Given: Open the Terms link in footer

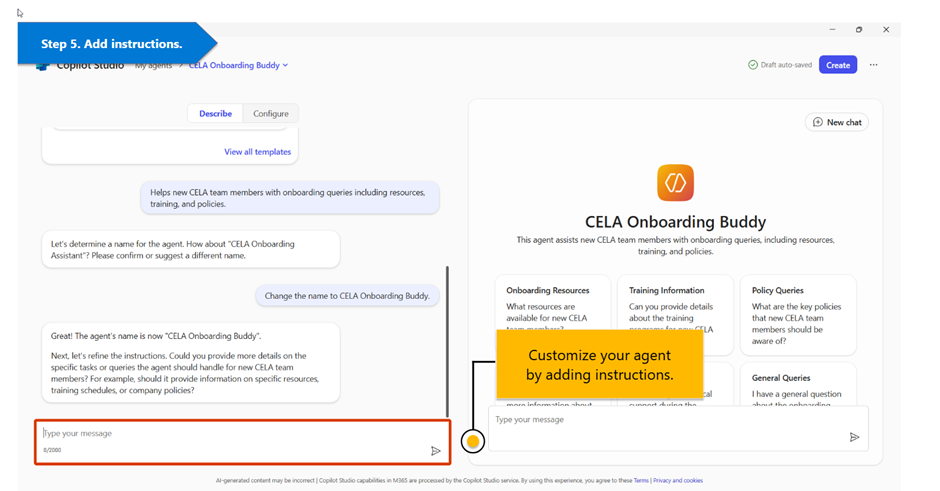Looking at the screenshot, I should (x=641, y=480).
